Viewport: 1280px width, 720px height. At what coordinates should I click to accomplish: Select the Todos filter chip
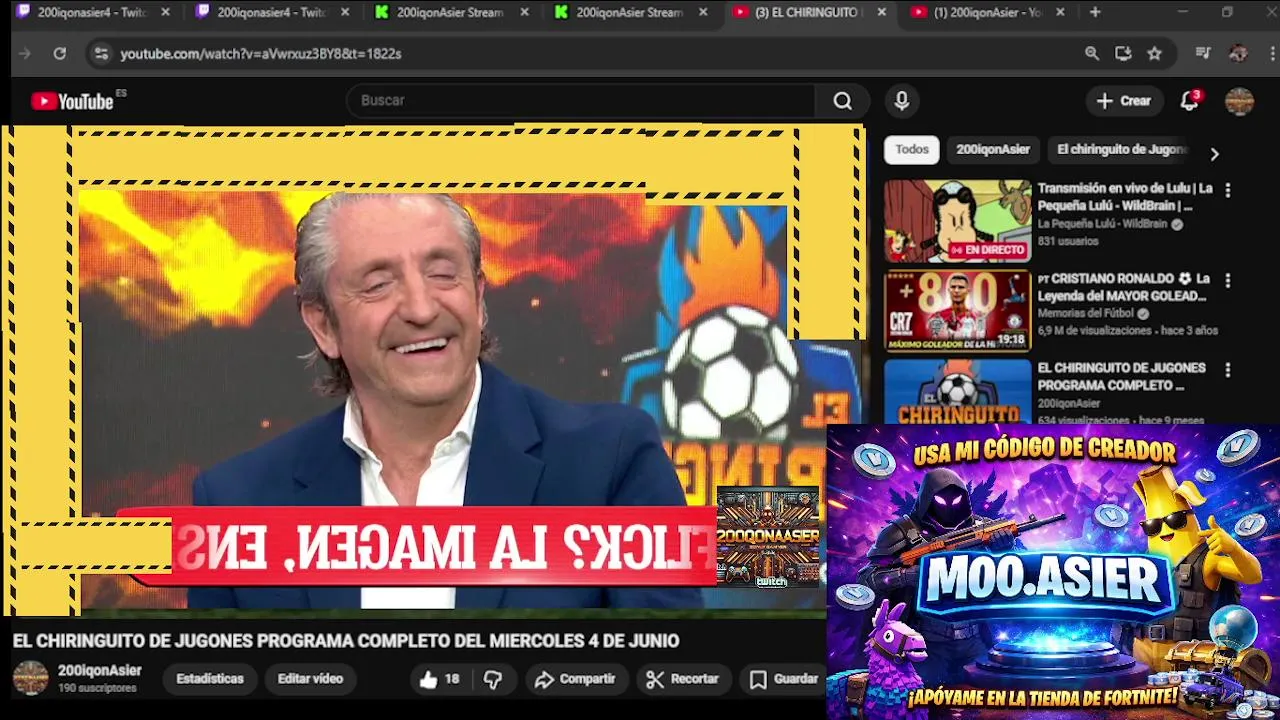[x=912, y=149]
